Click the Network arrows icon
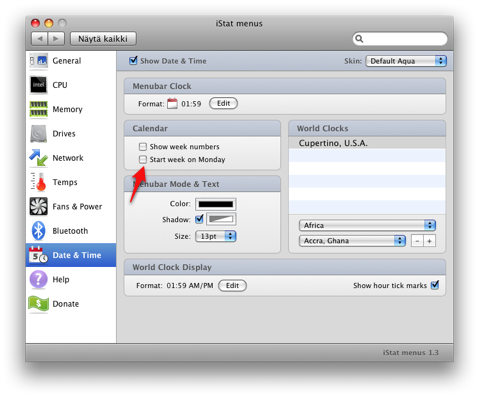Viewport: 479px width, 397px height. (39, 158)
